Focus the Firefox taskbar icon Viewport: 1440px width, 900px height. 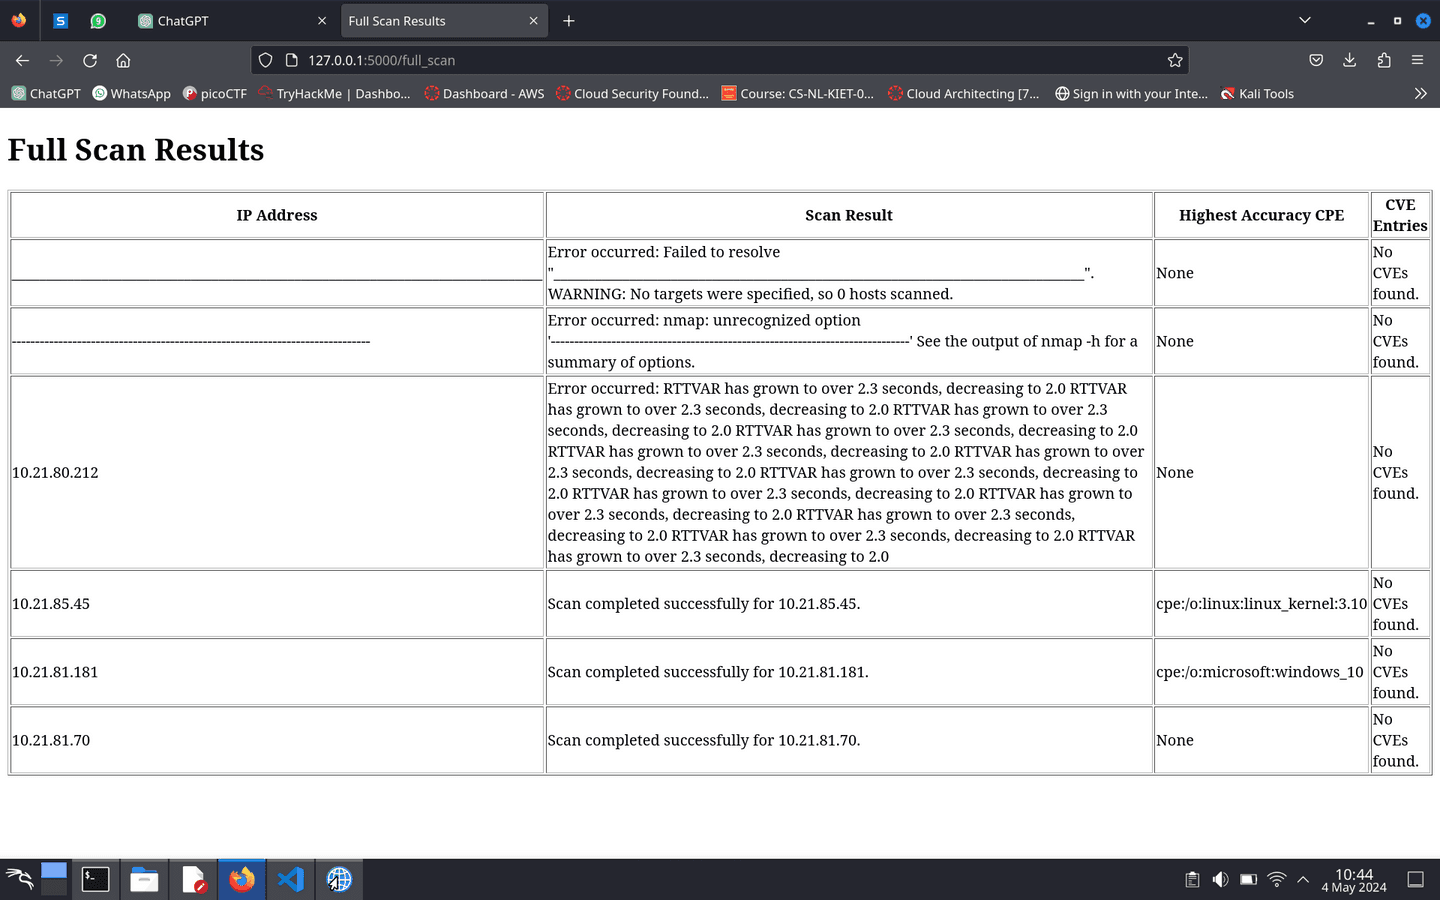tap(242, 879)
